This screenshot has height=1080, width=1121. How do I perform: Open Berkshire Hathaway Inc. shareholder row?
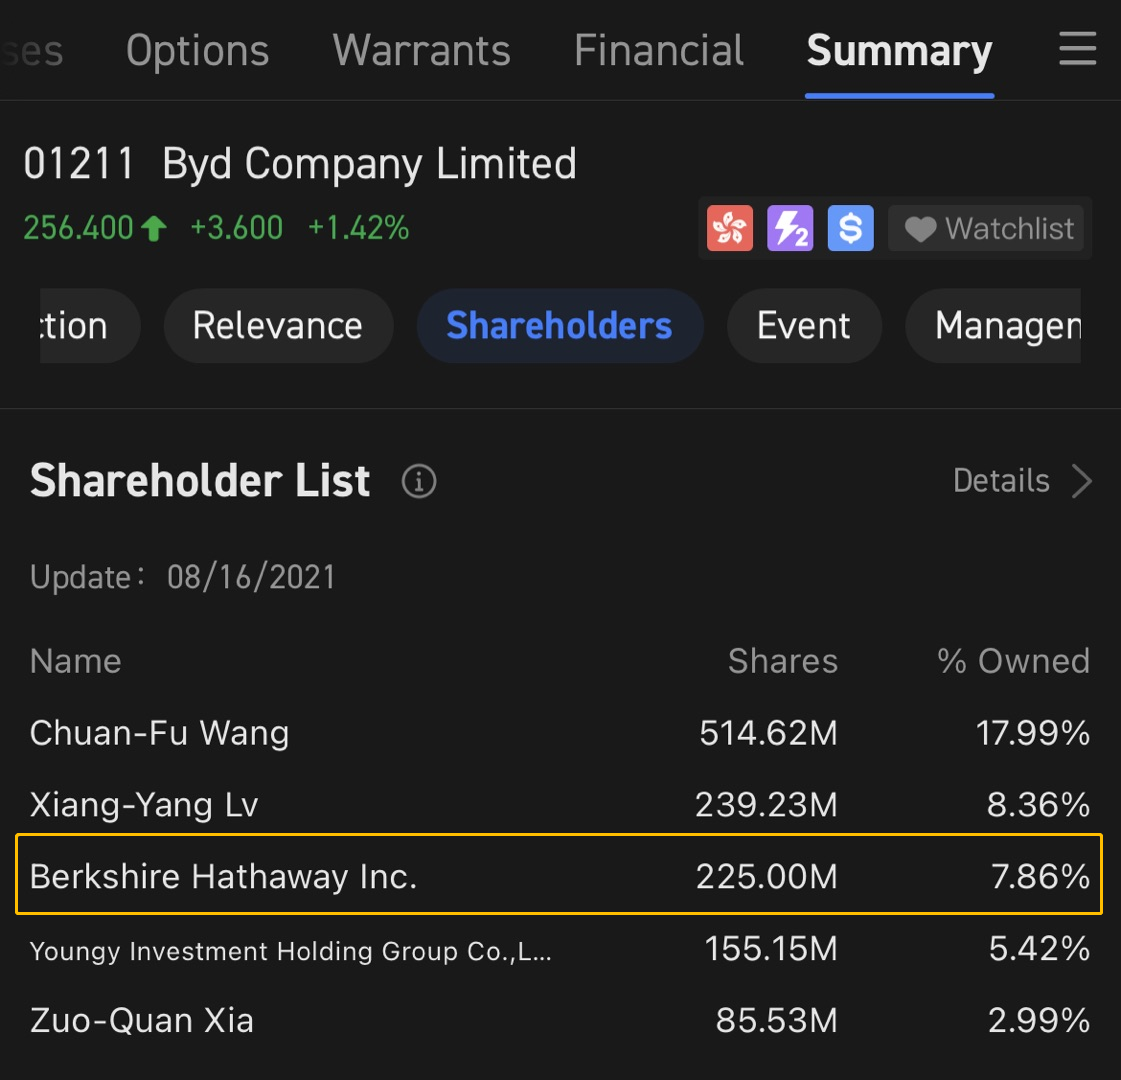point(559,874)
